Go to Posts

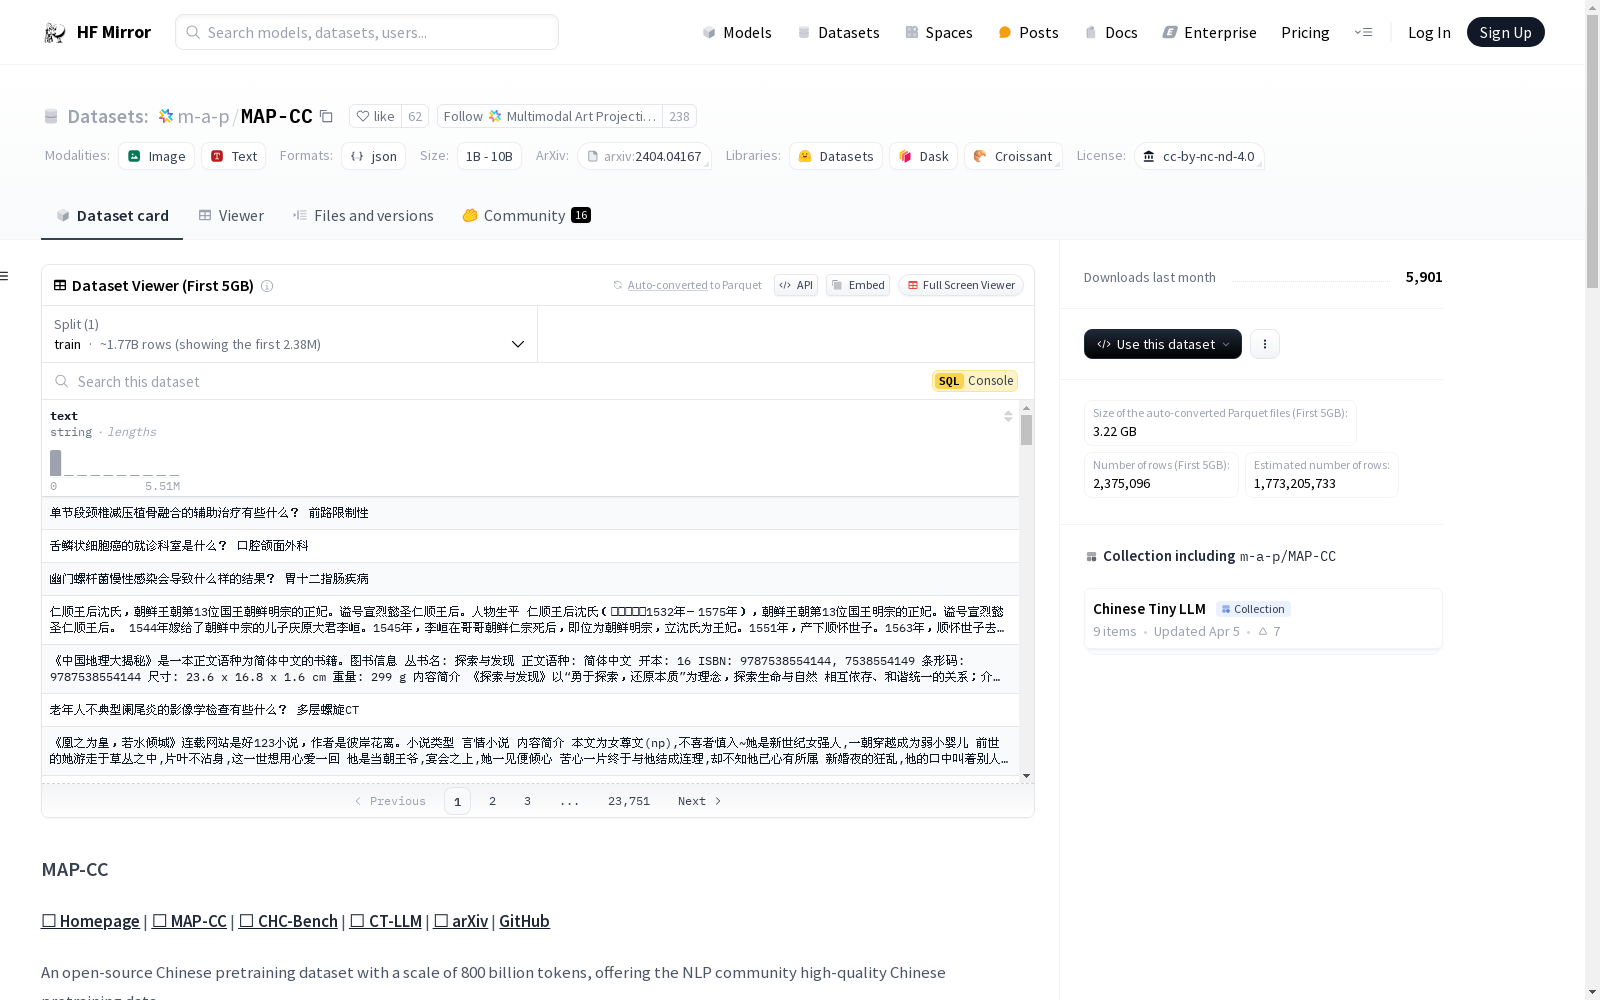click(x=1028, y=32)
